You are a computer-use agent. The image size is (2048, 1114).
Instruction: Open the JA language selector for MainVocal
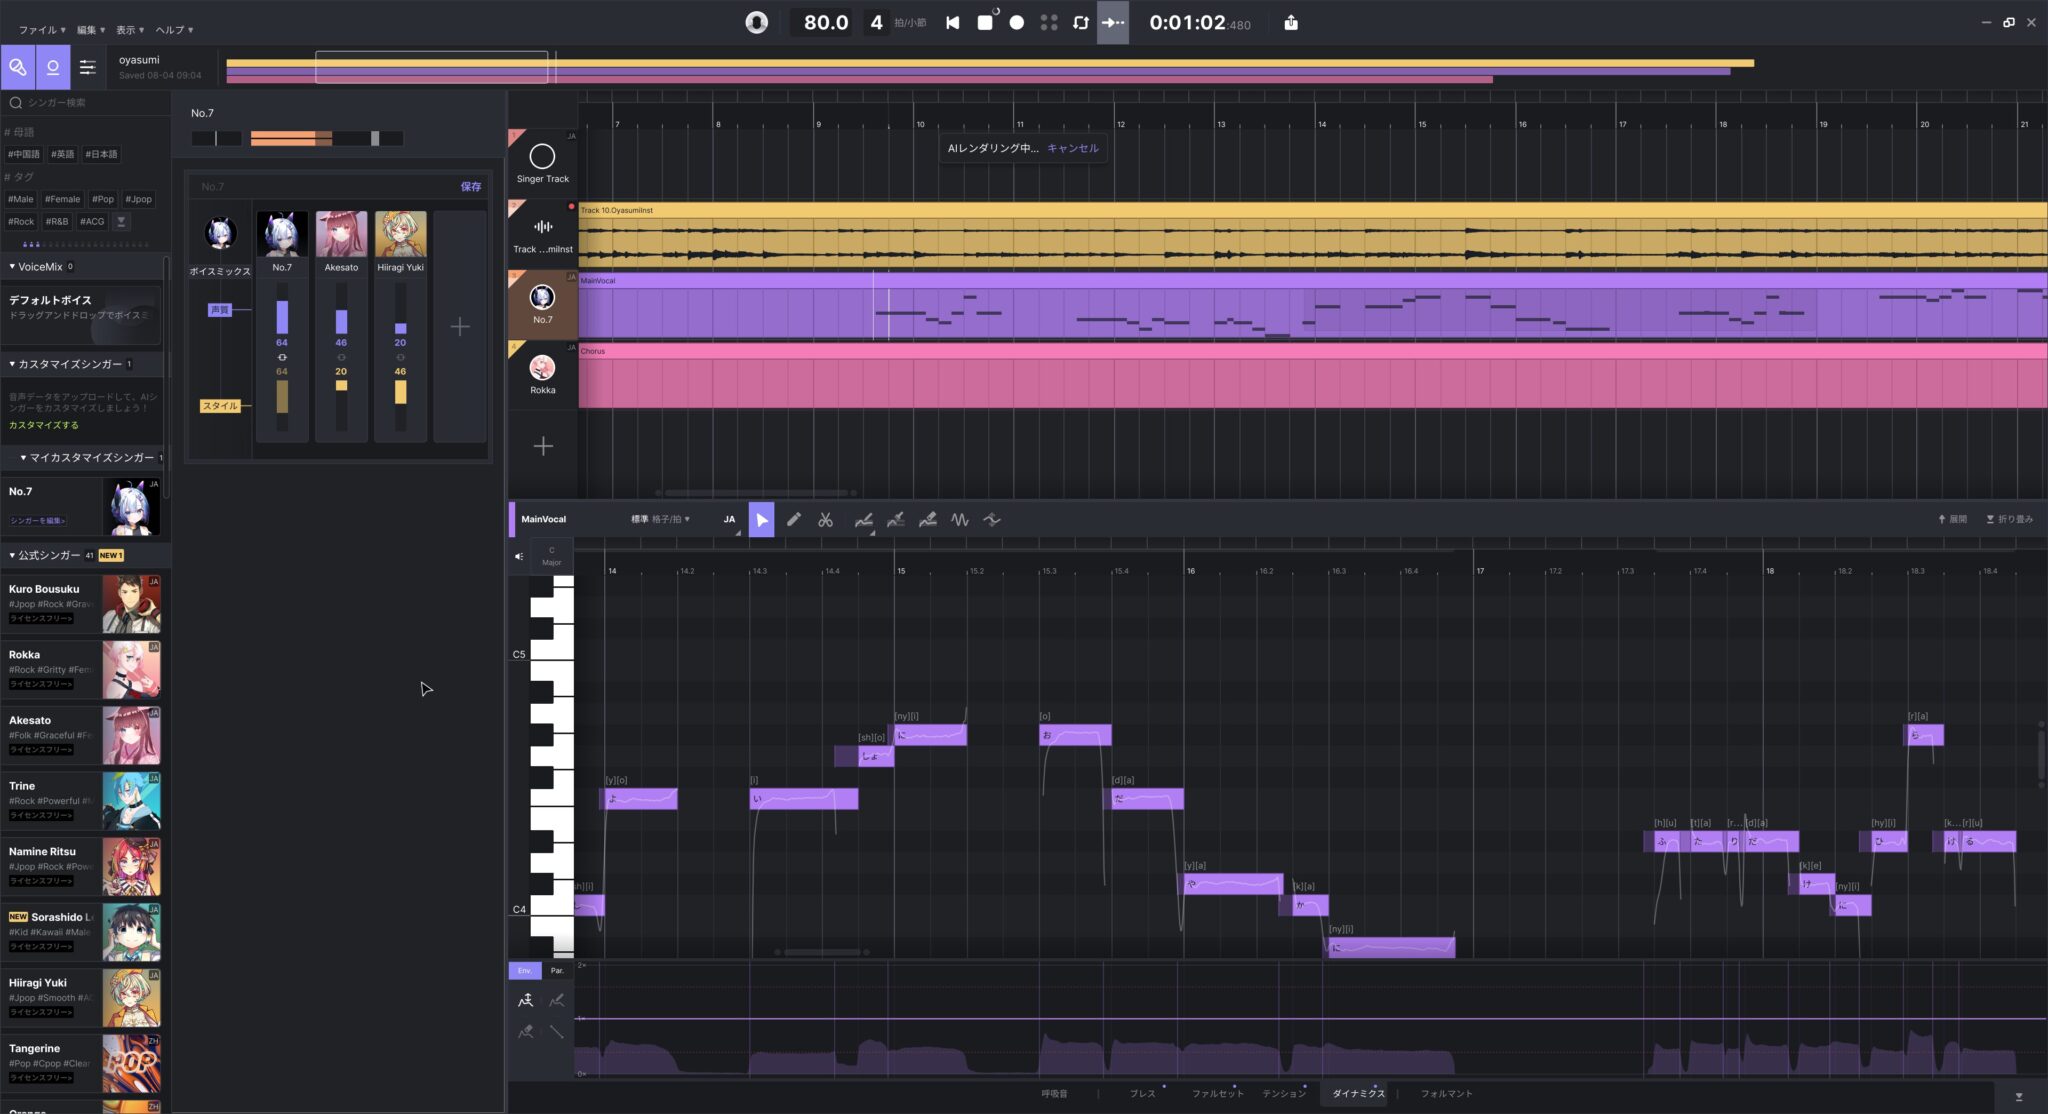tap(731, 519)
